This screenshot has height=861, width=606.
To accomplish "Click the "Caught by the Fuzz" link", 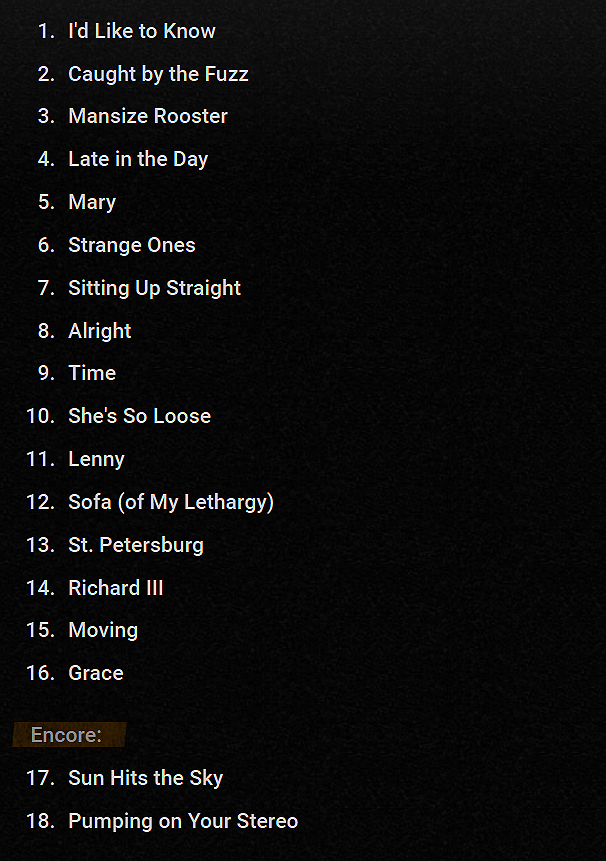I will click(158, 74).
